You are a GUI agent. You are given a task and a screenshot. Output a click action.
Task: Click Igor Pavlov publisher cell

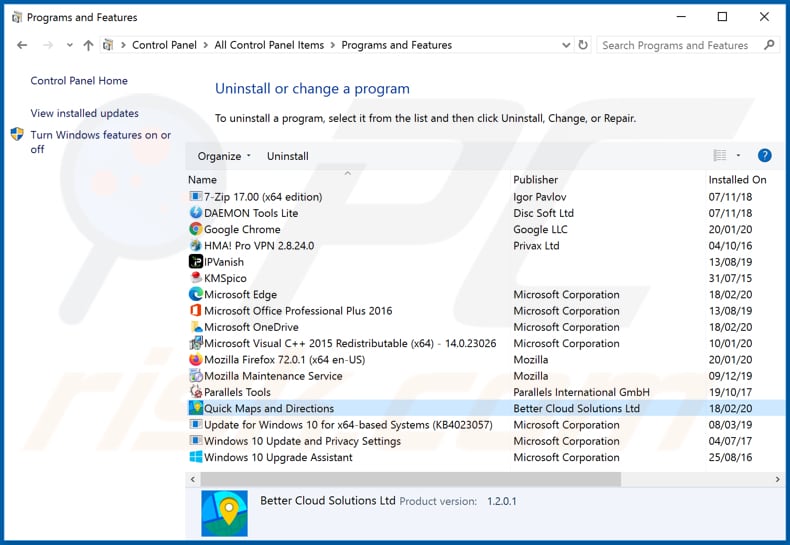(x=540, y=197)
